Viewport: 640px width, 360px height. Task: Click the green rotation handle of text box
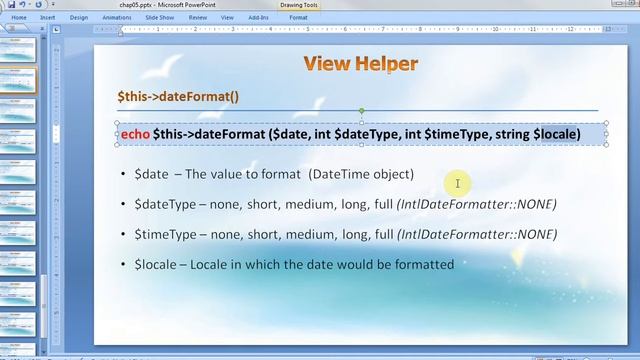pos(361,111)
